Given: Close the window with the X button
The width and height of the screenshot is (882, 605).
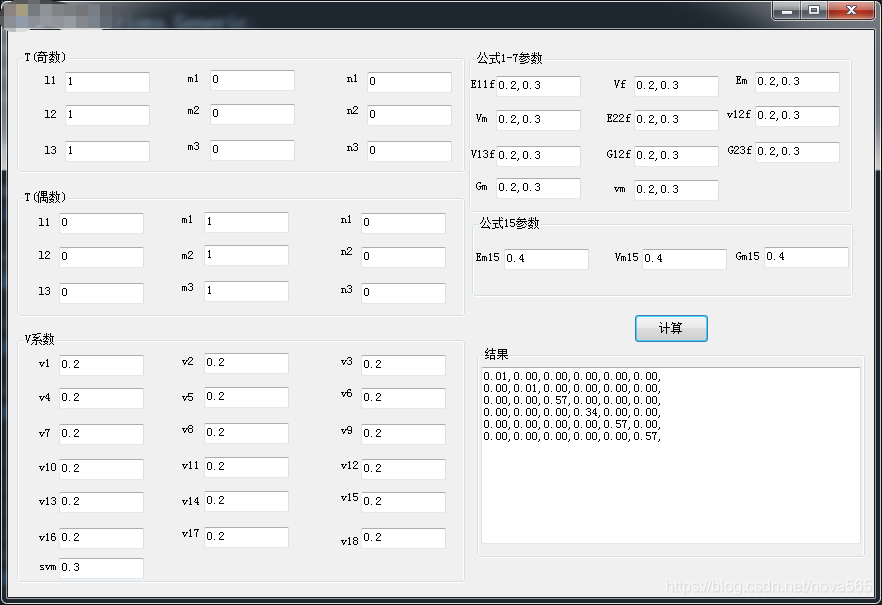Looking at the screenshot, I should click(x=851, y=11).
